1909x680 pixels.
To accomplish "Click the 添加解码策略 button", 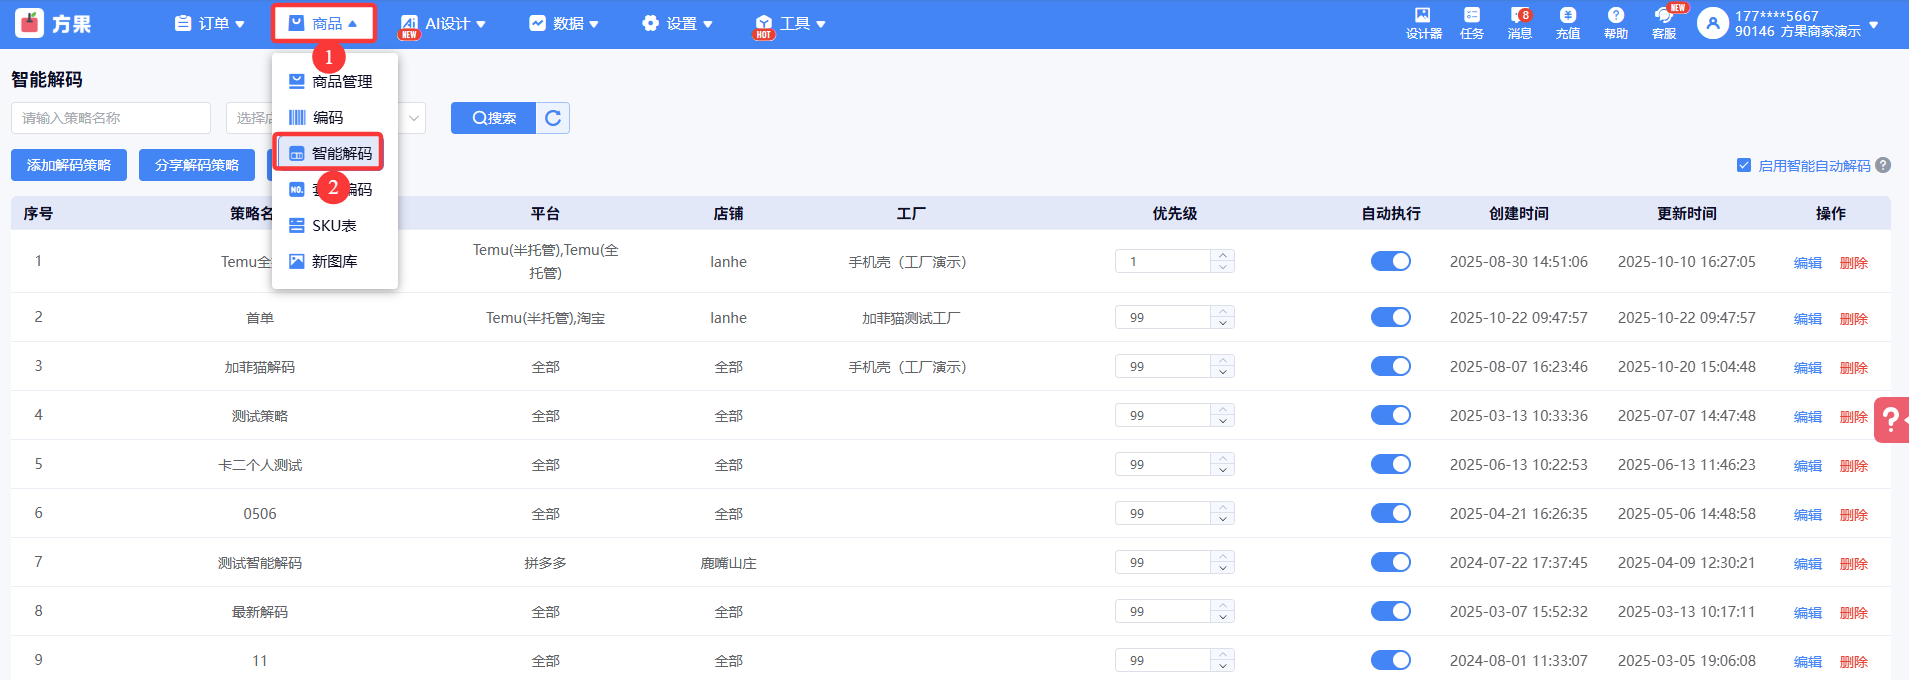I will [69, 165].
